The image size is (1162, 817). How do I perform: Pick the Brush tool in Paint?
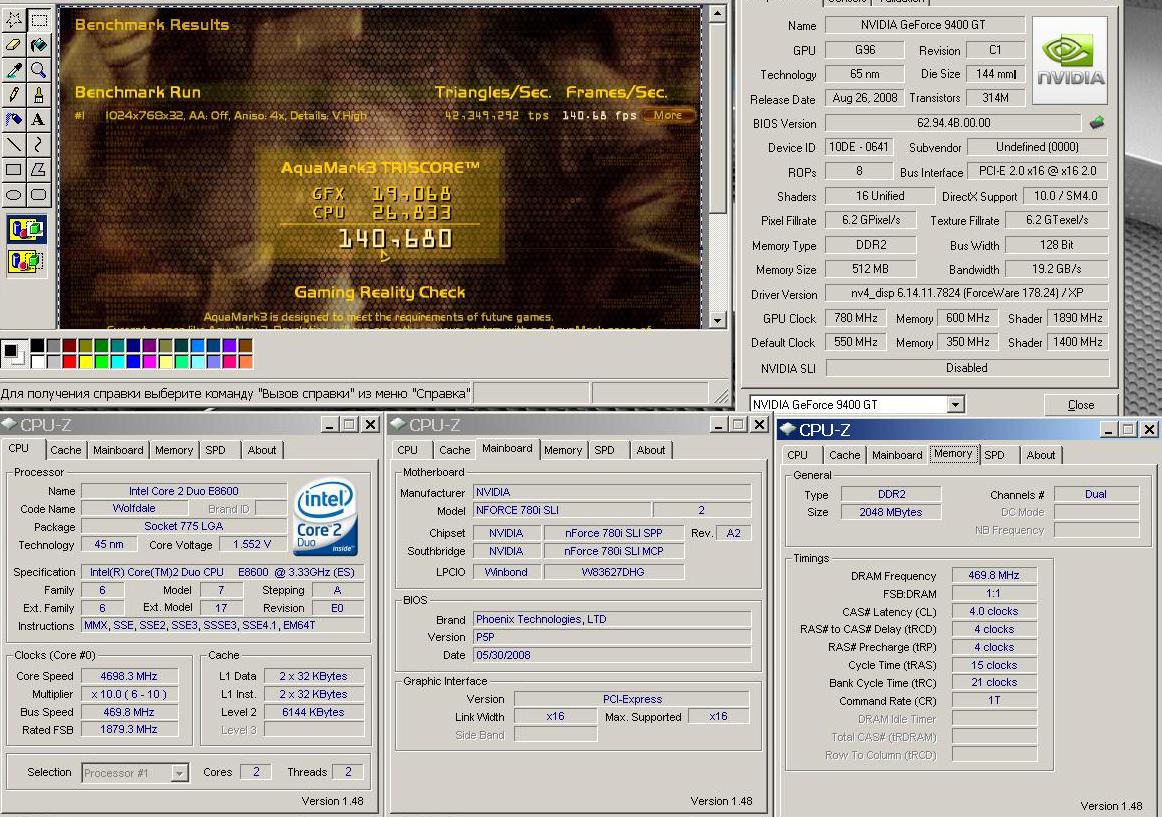tap(39, 94)
